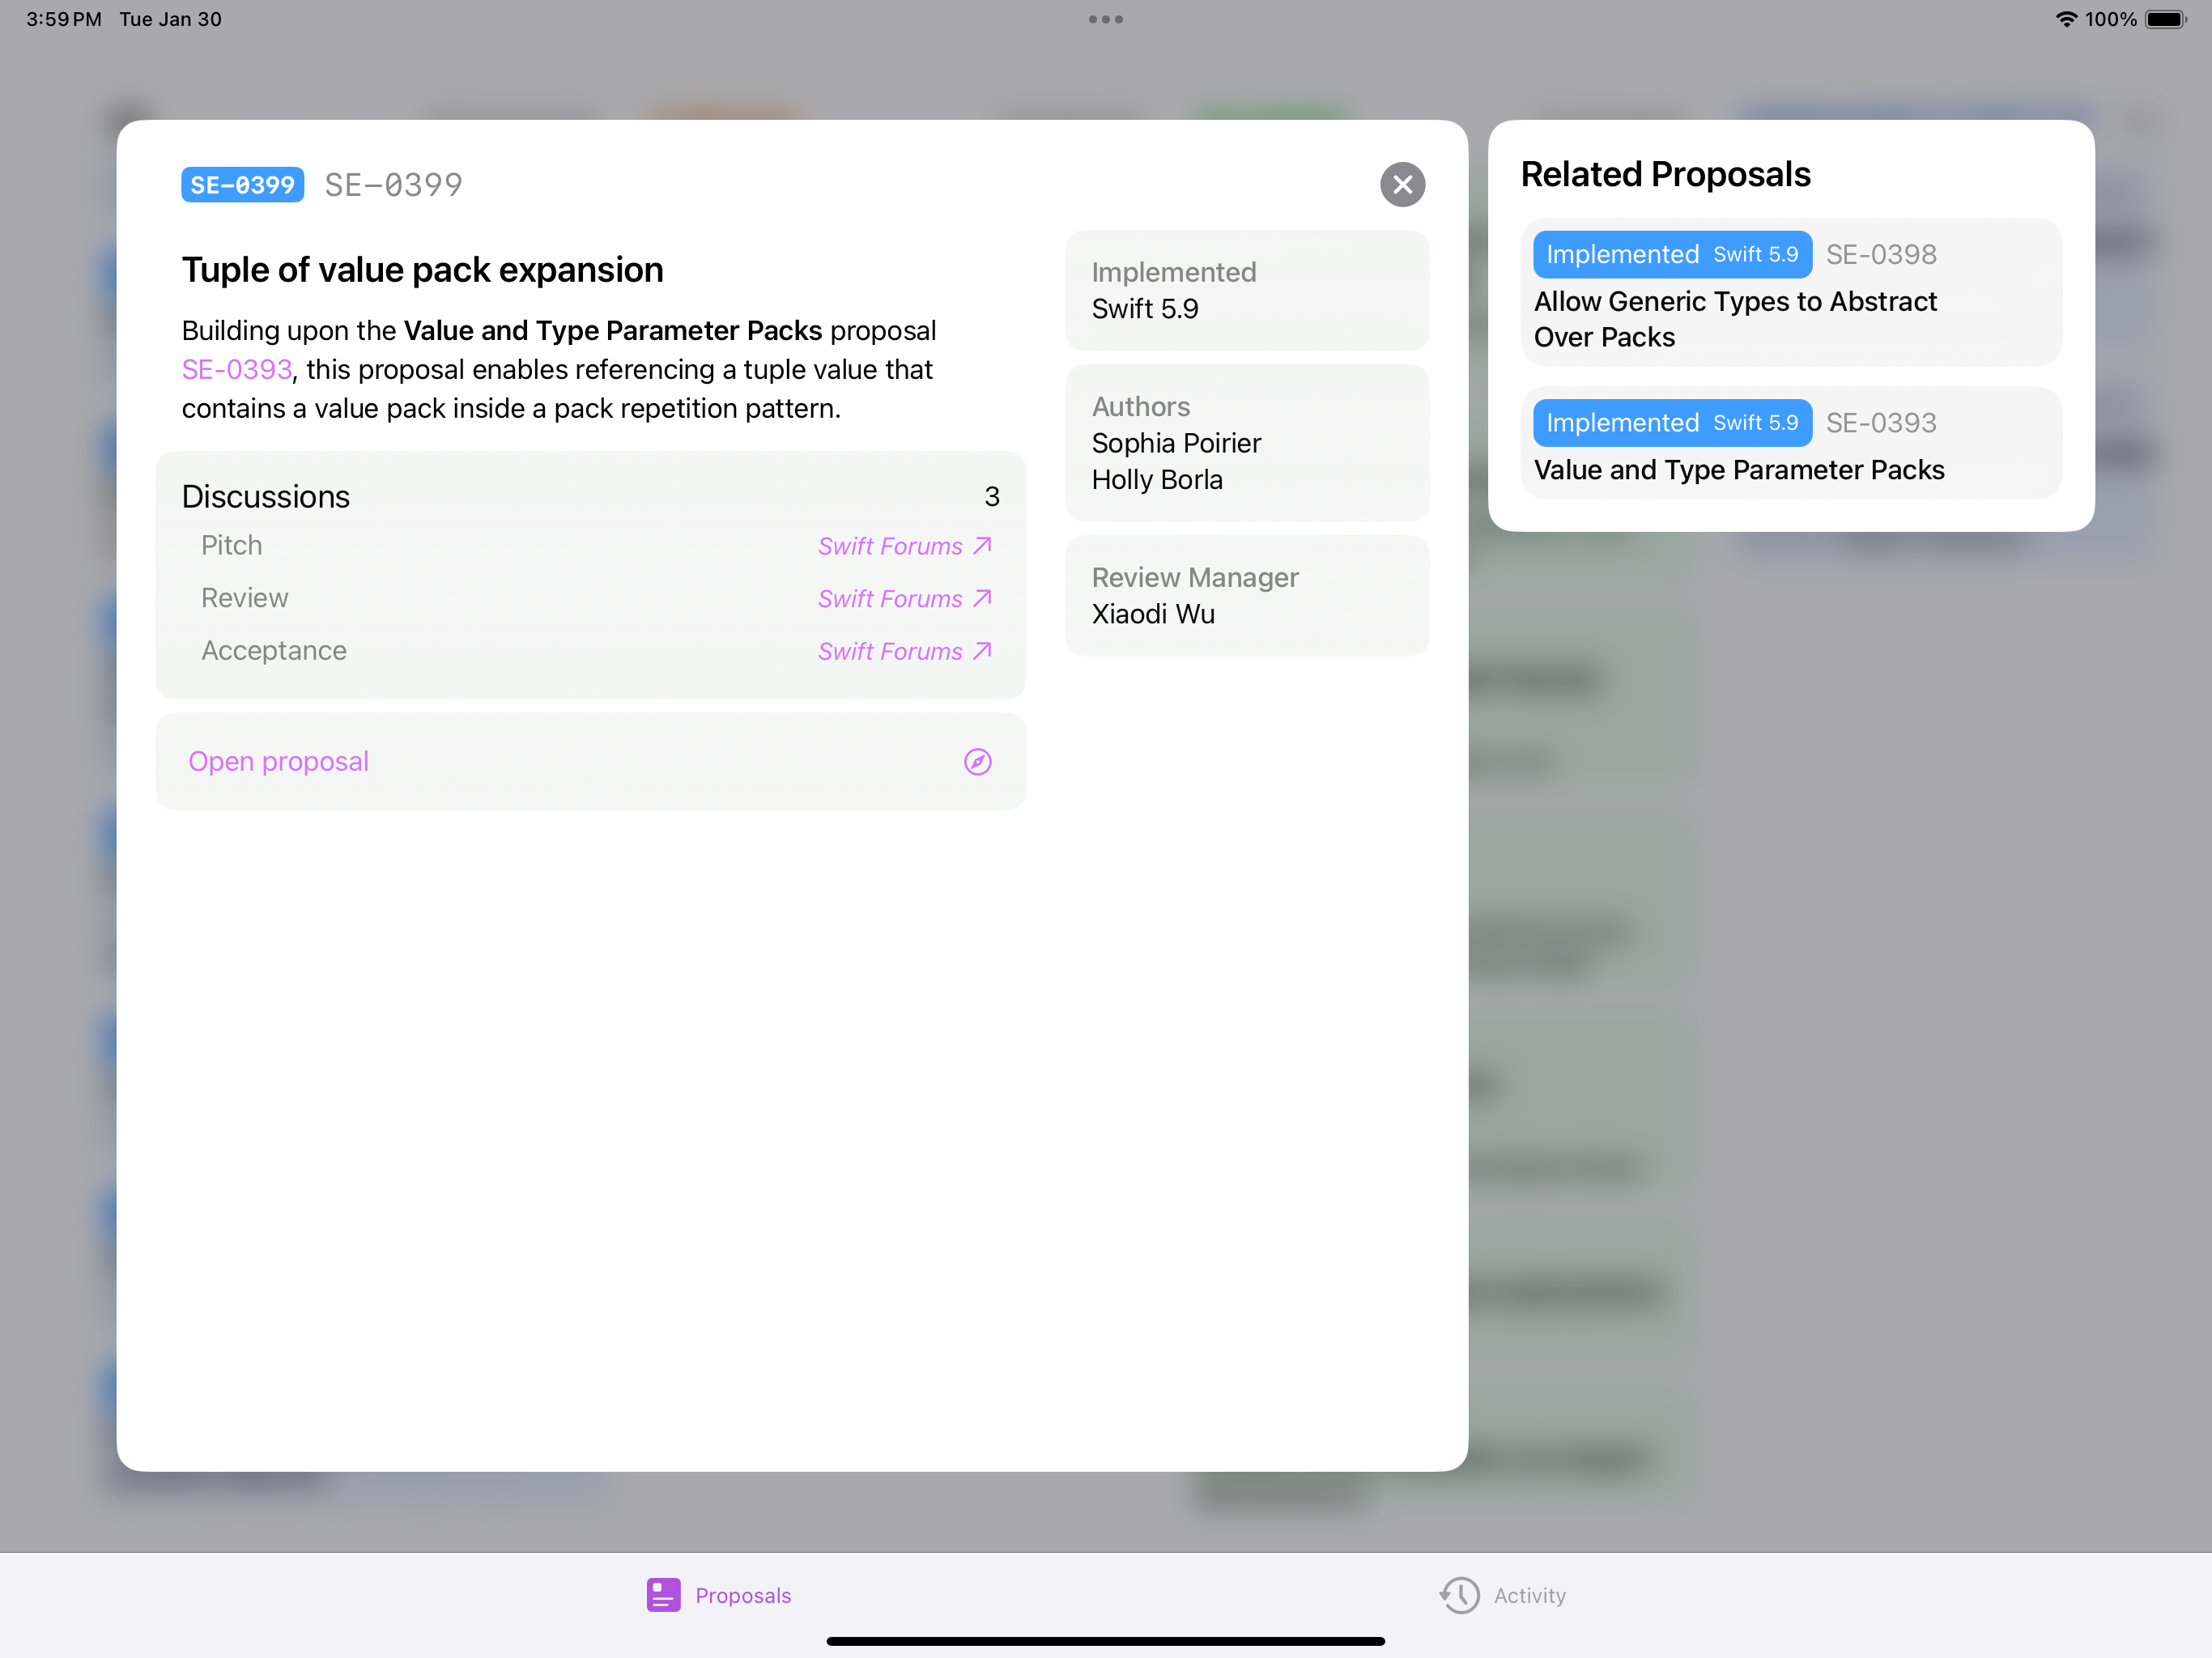The height and width of the screenshot is (1658, 2212).
Task: Open the Acceptance discussion on Swift Forums
Action: [904, 651]
